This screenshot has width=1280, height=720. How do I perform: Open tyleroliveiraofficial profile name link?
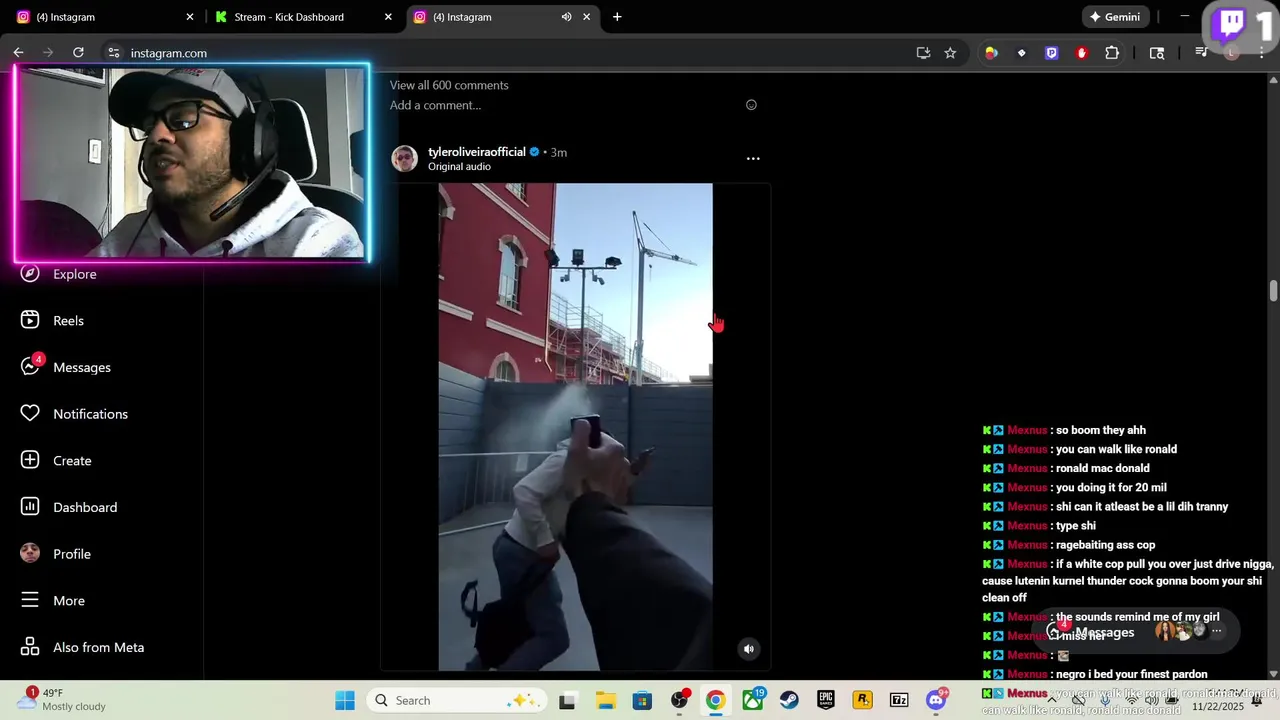477,152
